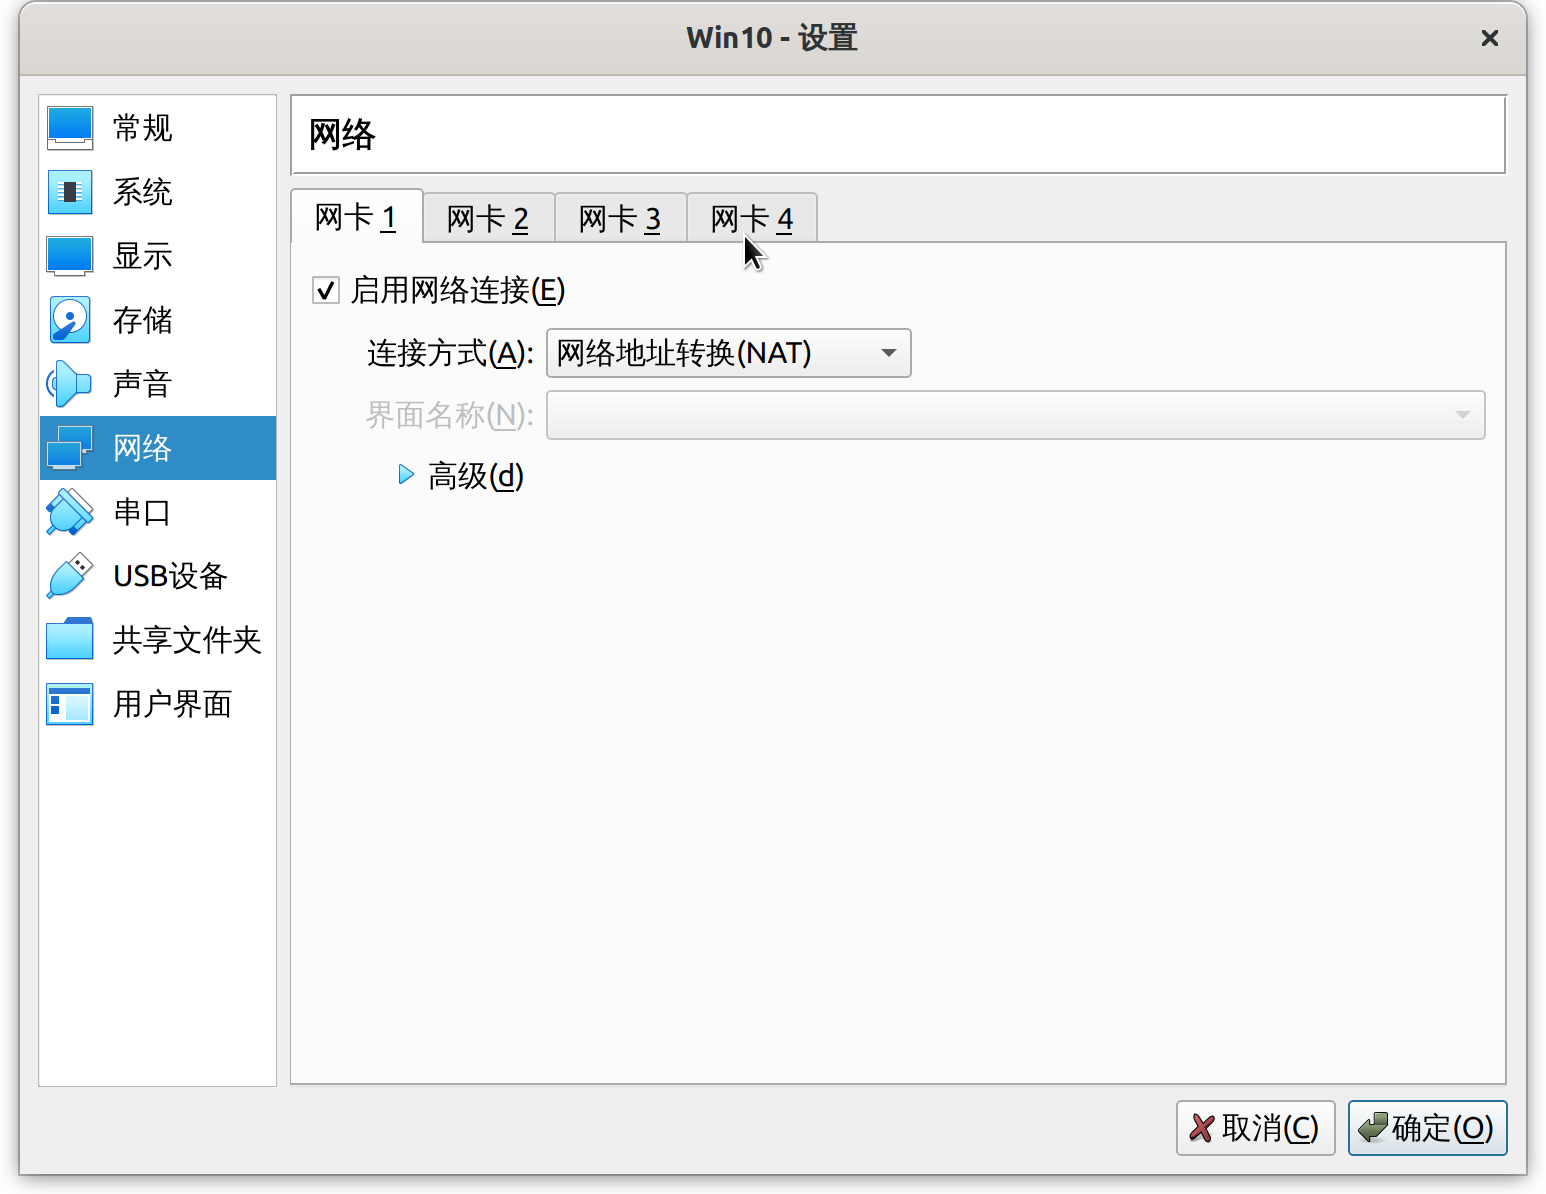The height and width of the screenshot is (1194, 1546).
Task: Click the 存储 (Storage) disk icon
Action: coord(70,320)
